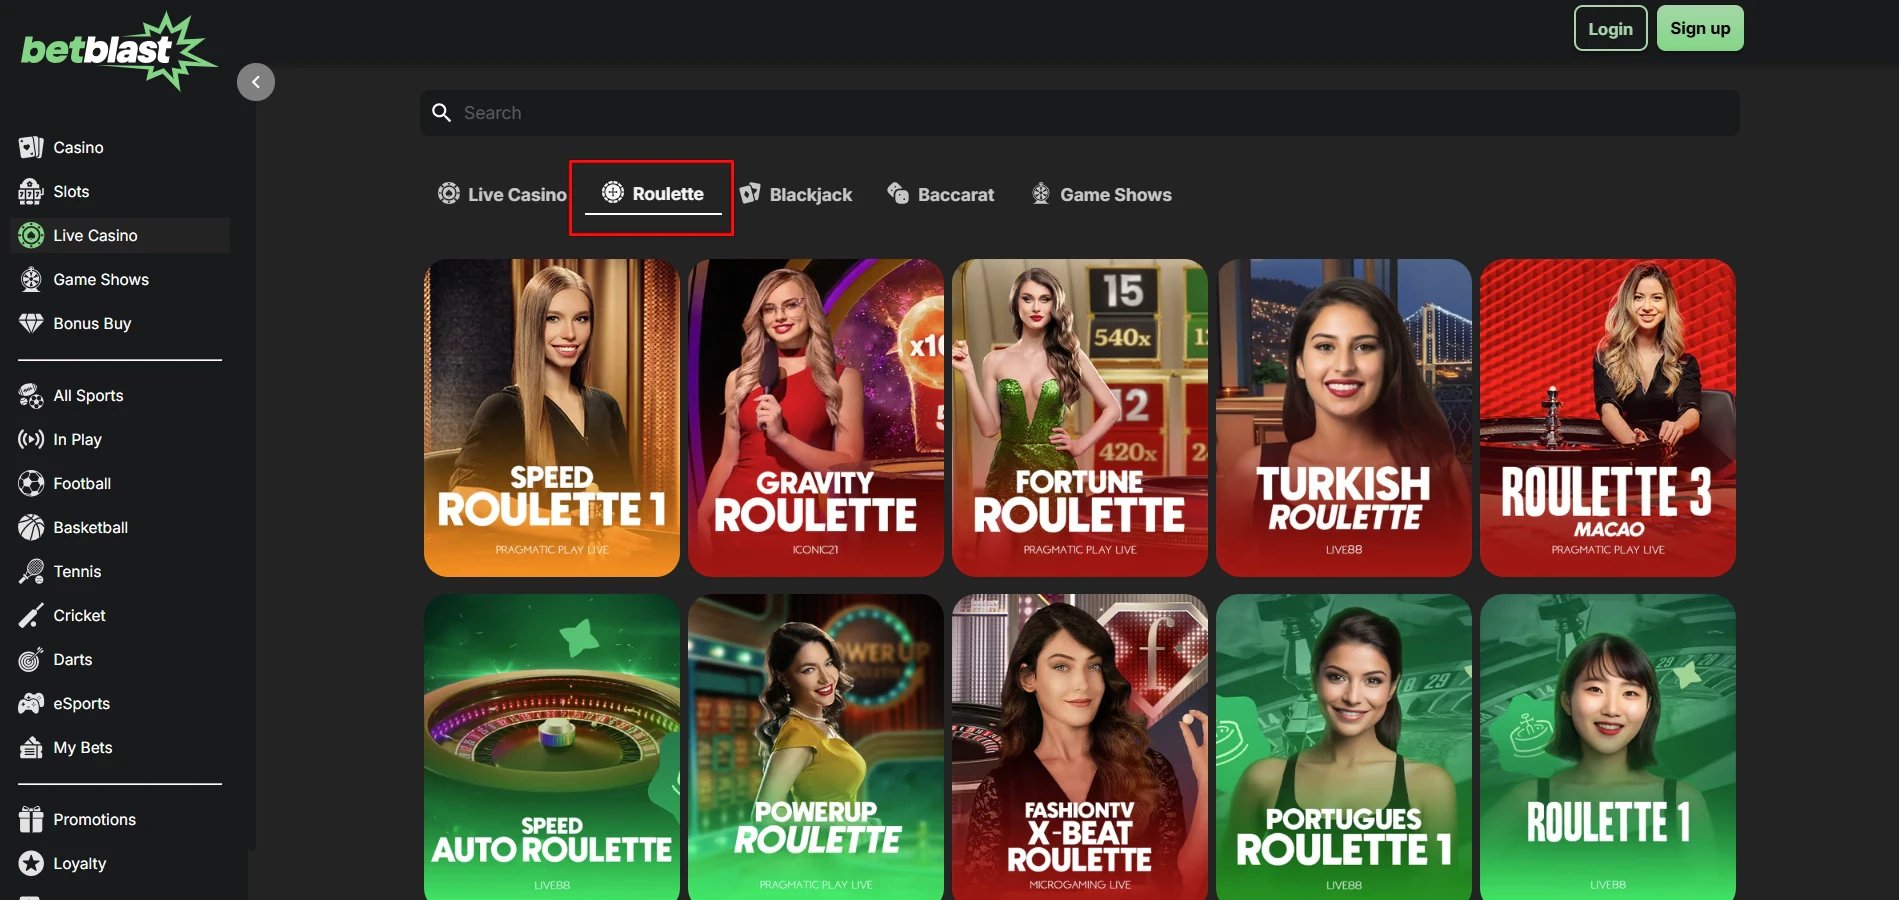The image size is (1899, 900).
Task: Click the betblast logo
Action: [x=118, y=51]
